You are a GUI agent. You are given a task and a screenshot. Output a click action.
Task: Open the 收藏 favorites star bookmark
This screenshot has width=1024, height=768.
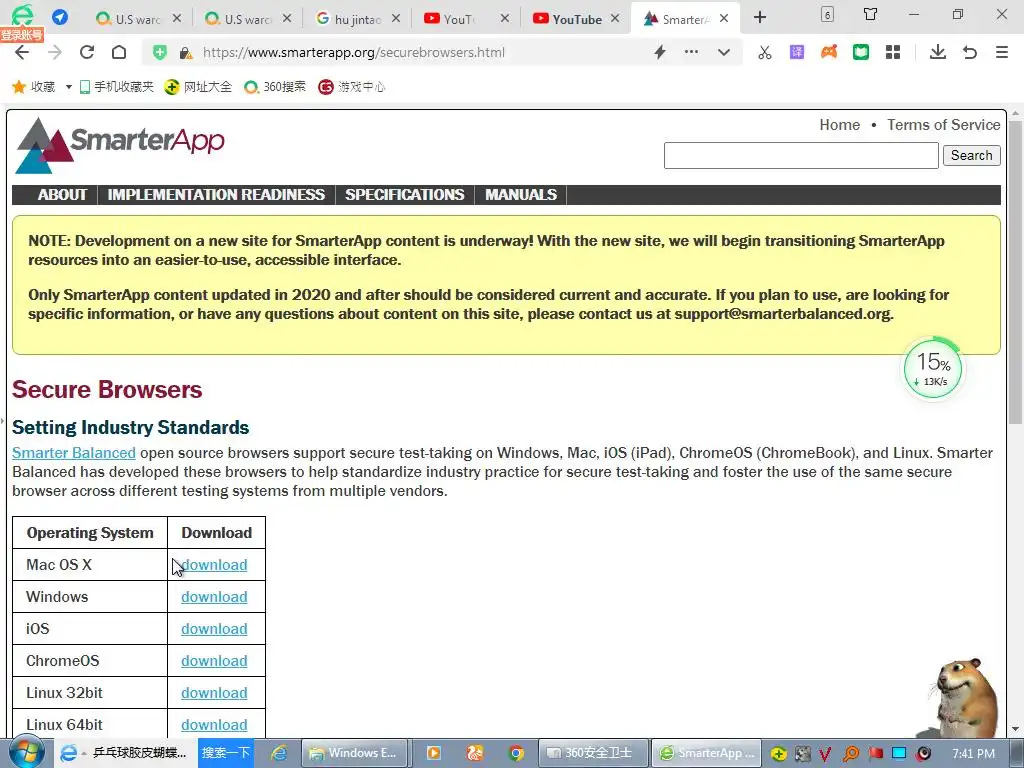point(33,87)
